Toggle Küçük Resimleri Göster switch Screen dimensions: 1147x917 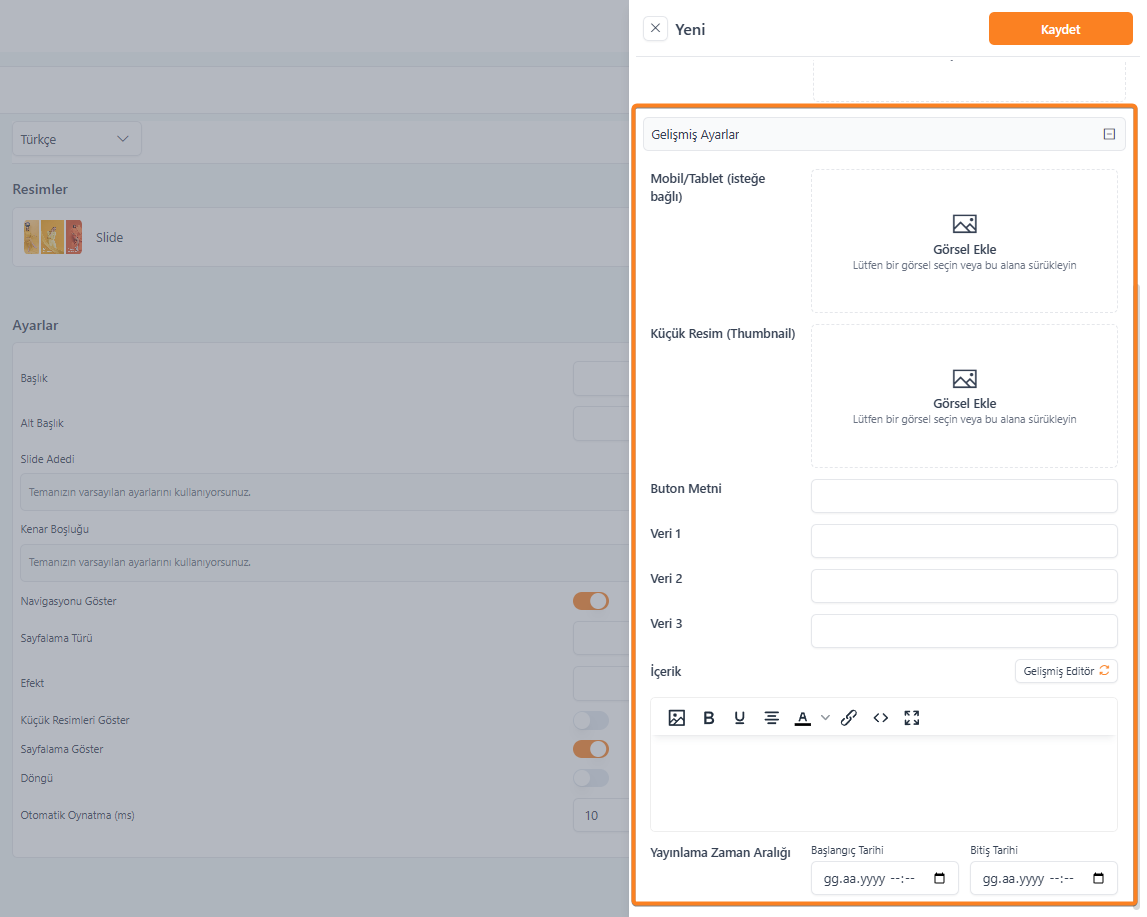pos(591,720)
